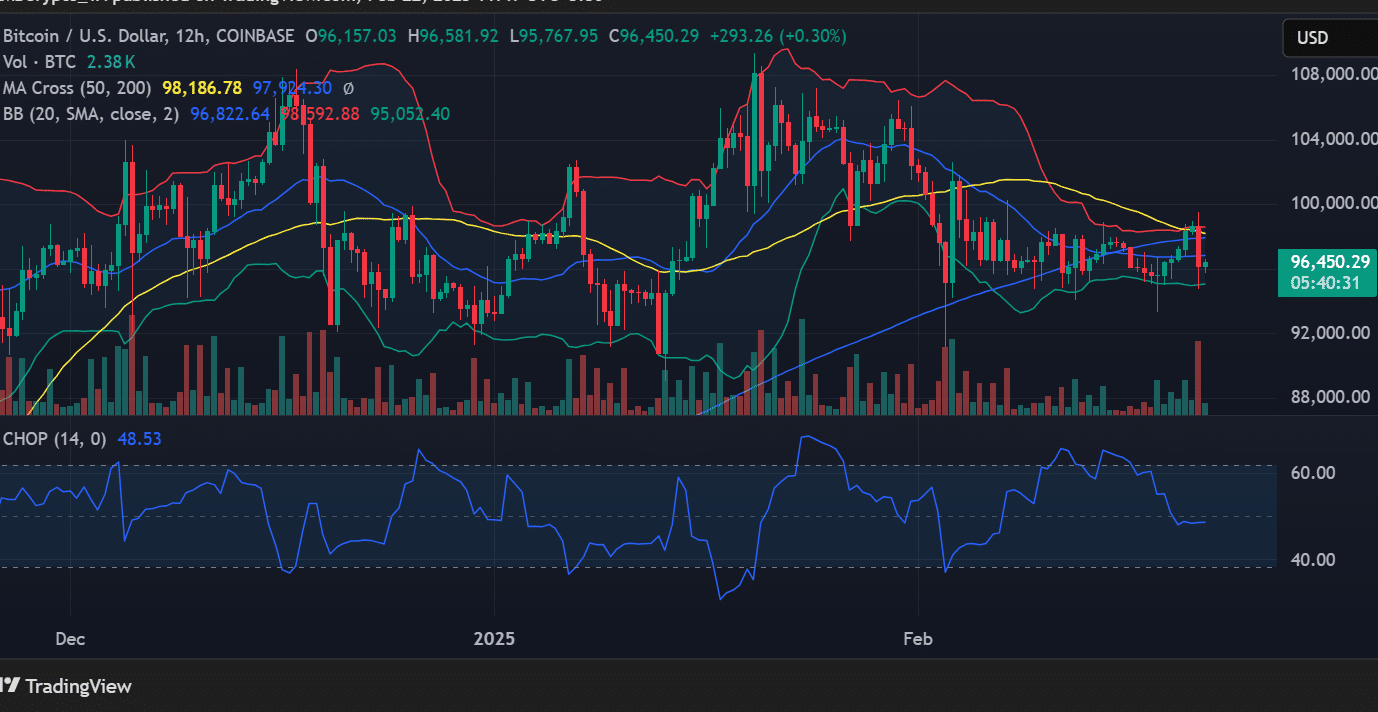Click the TradingView logo

pyautogui.click(x=66, y=686)
